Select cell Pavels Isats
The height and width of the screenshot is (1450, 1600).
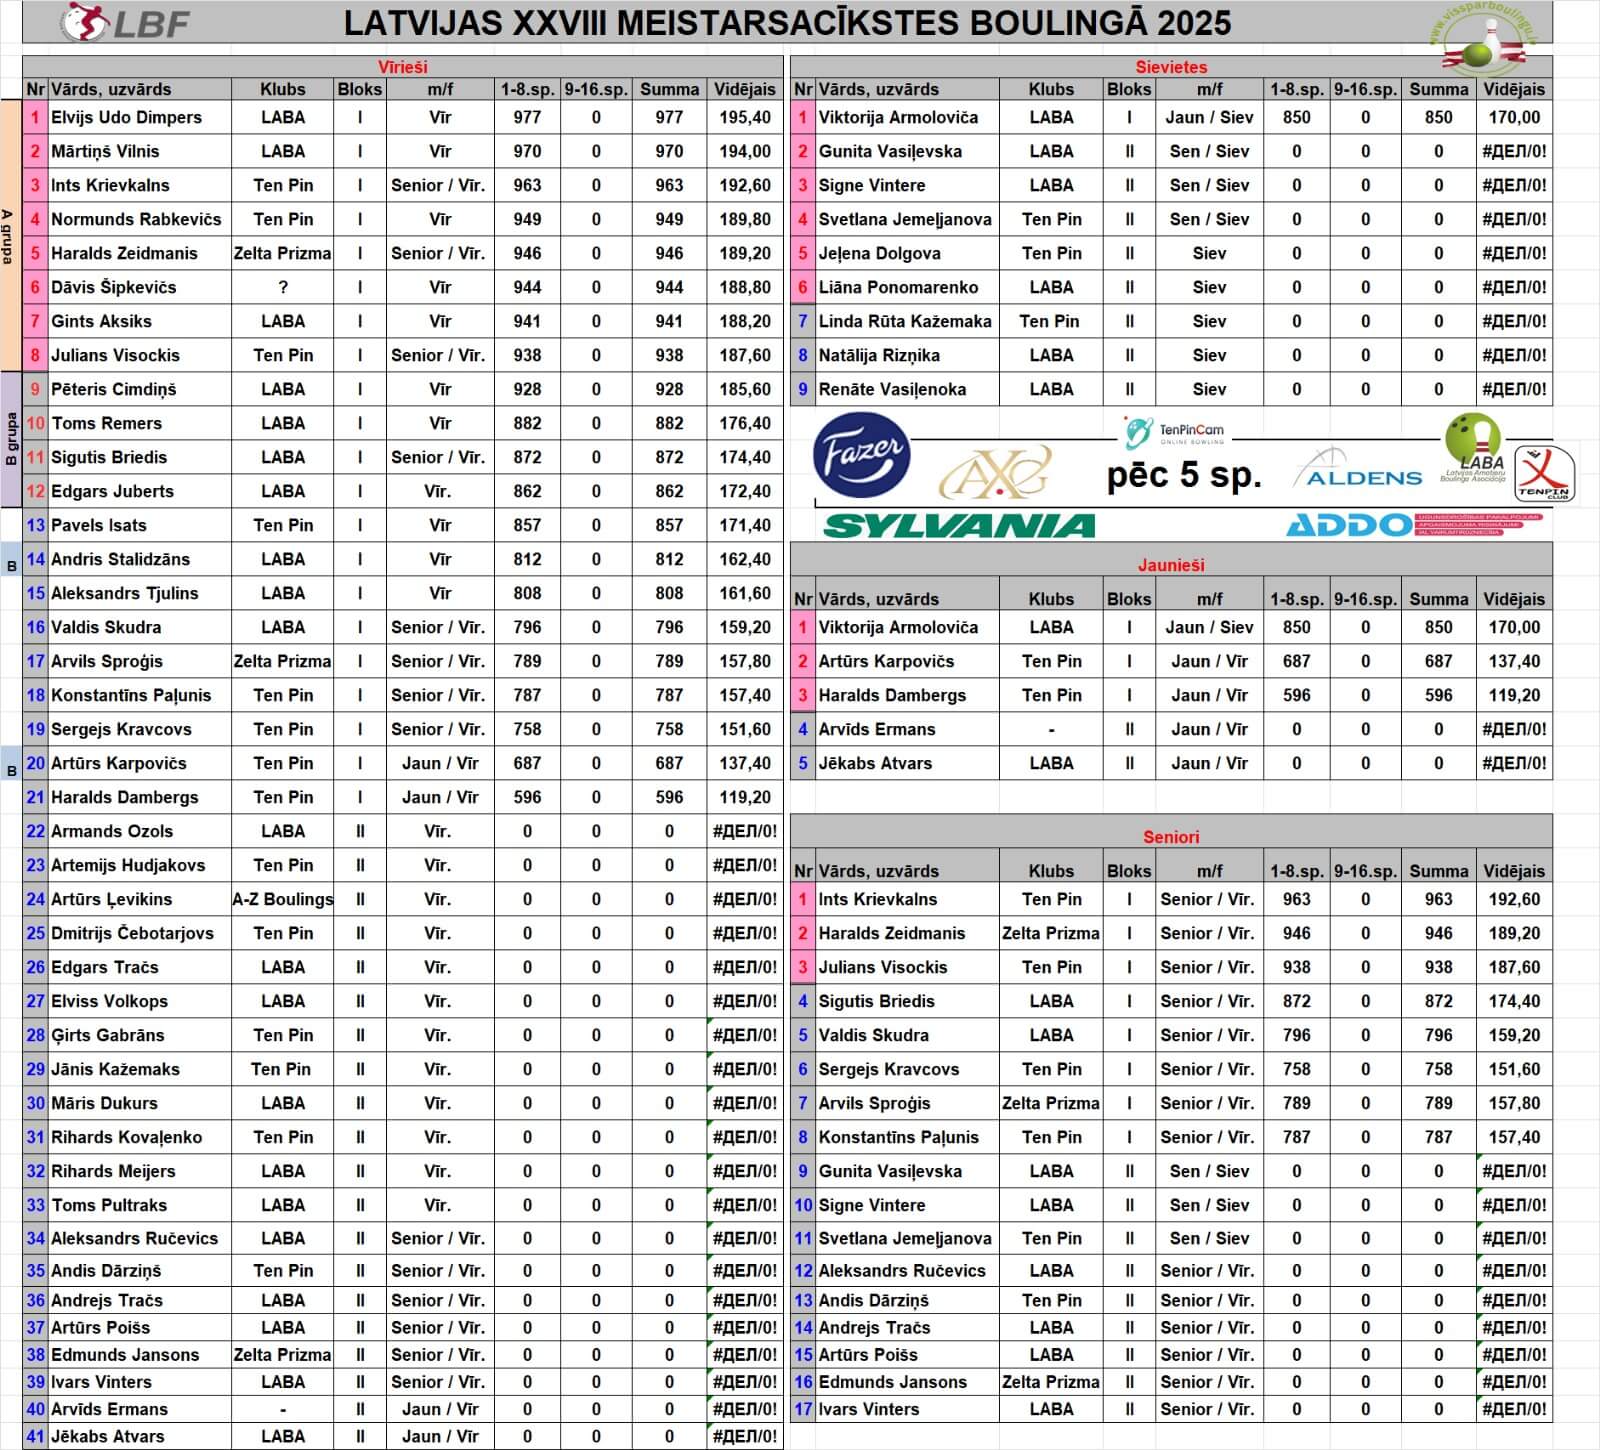point(140,525)
